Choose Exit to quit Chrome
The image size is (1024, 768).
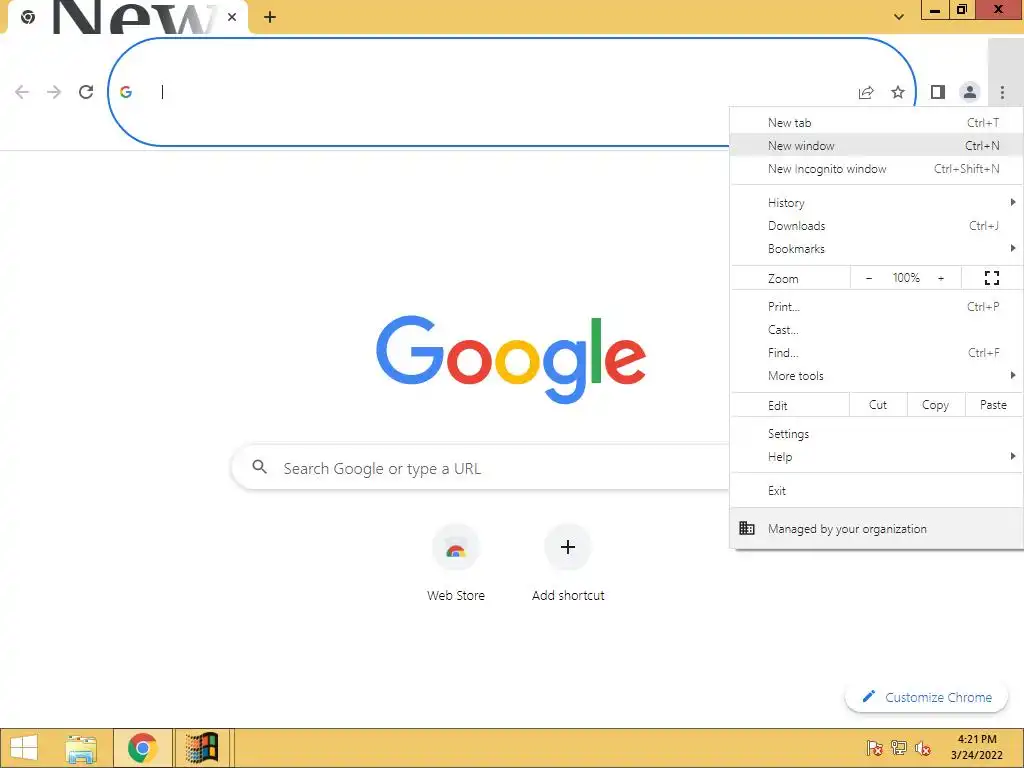point(876,490)
